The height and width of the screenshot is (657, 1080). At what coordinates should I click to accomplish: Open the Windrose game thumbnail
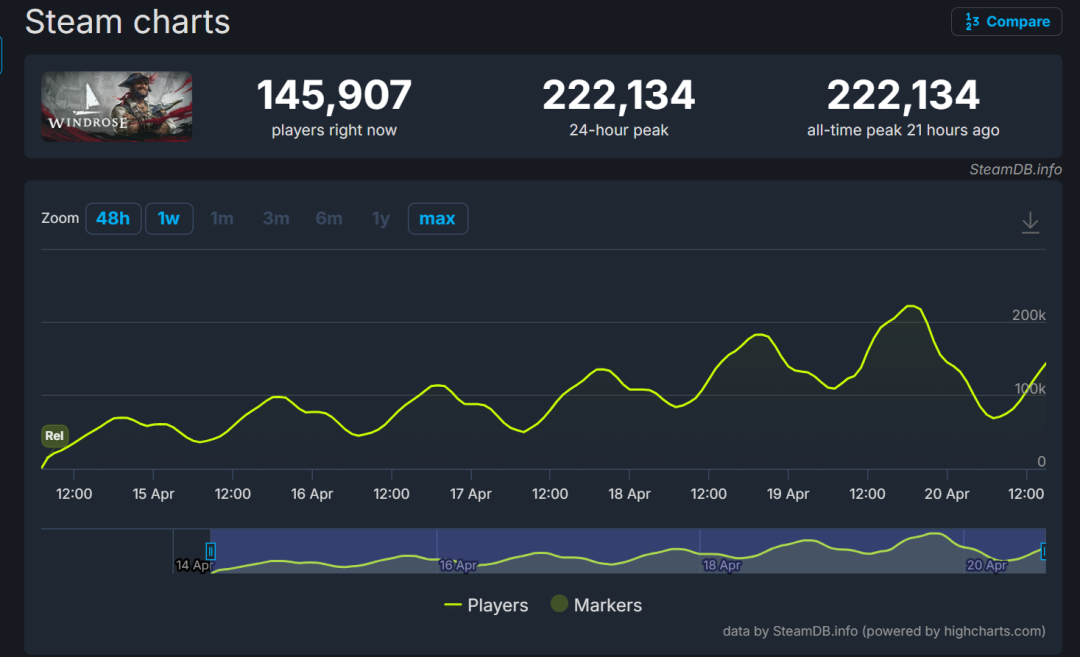click(116, 106)
